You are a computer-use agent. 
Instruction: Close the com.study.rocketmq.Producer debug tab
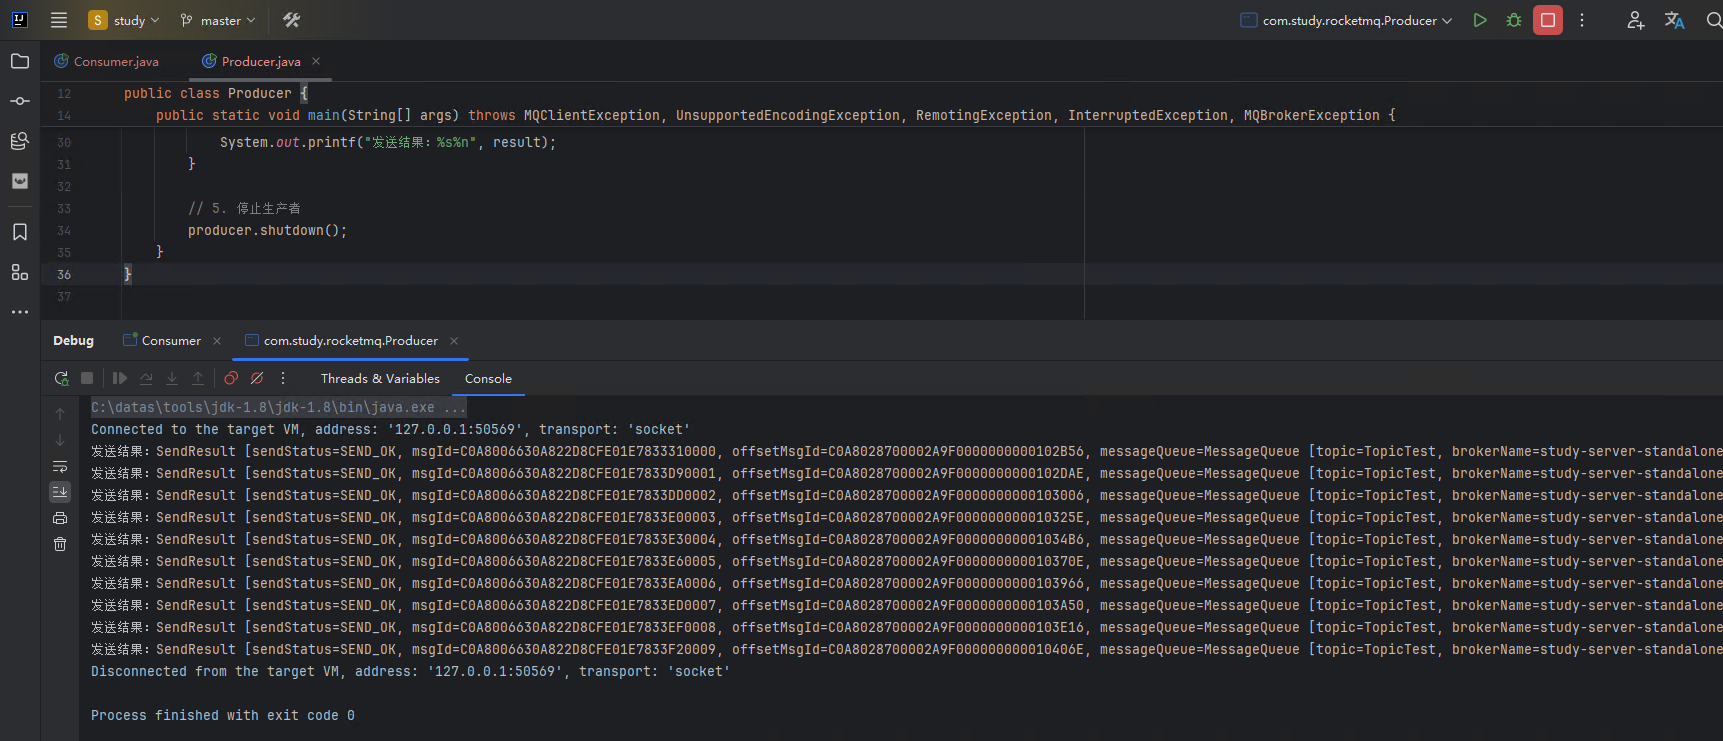pos(454,341)
